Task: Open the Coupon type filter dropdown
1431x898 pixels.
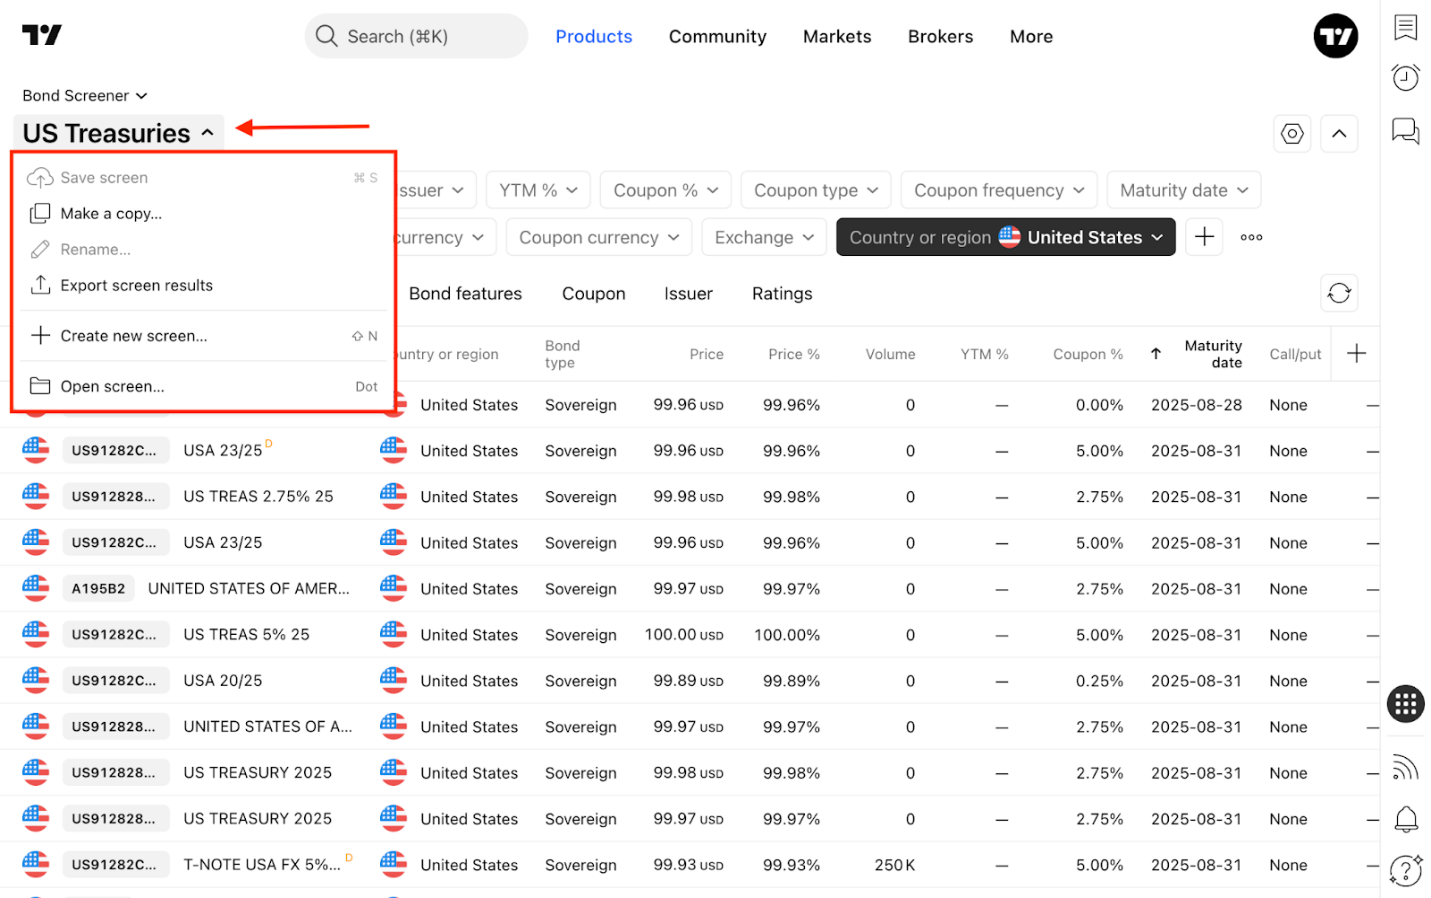Action: pyautogui.click(x=816, y=190)
